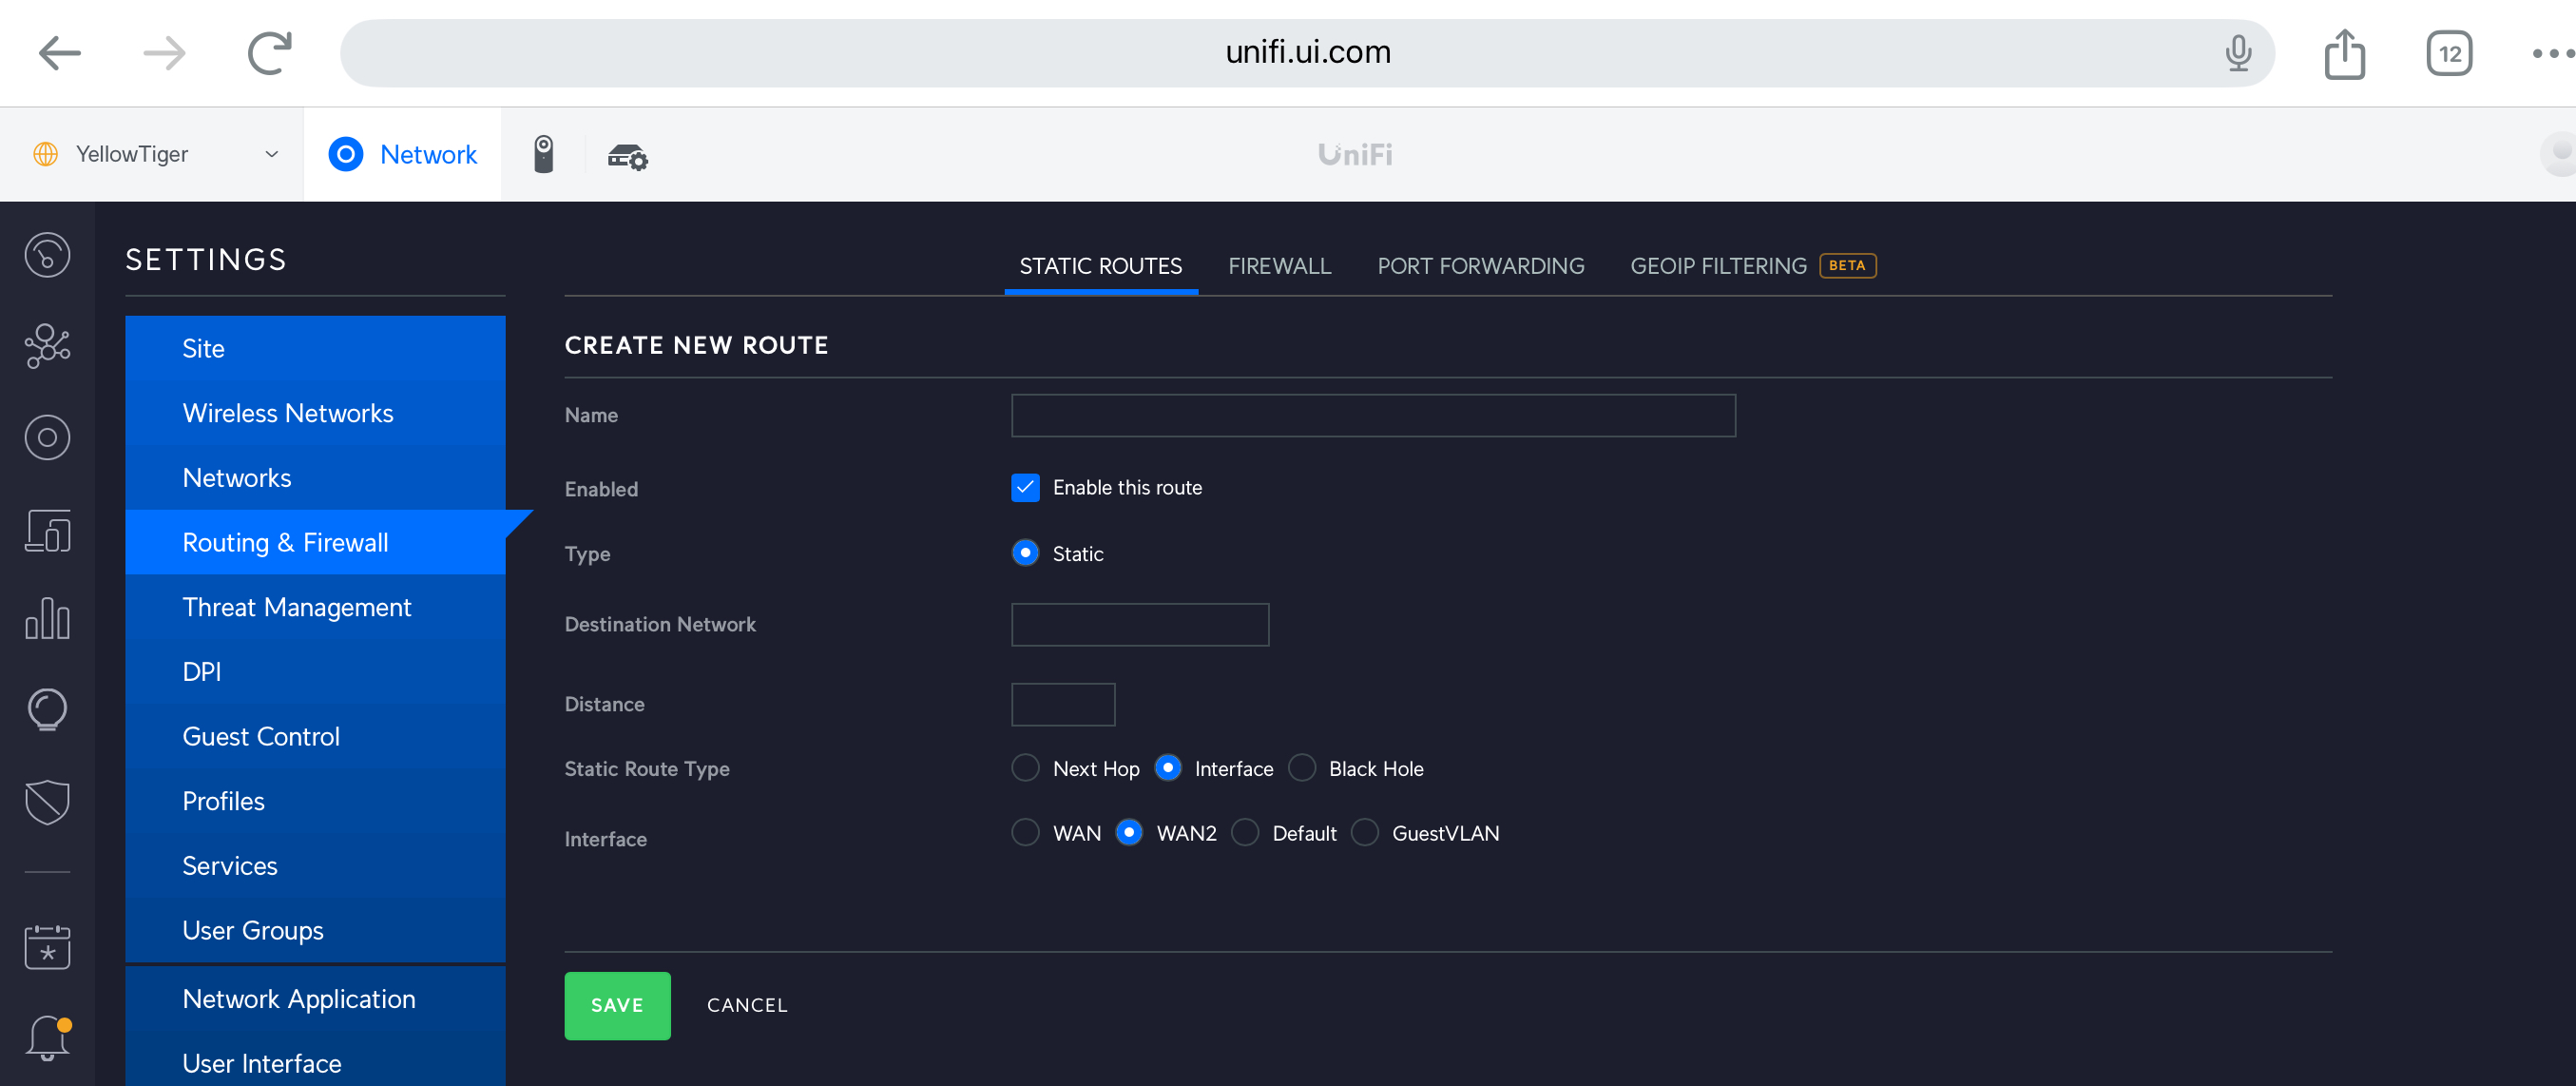Open the Alerts bell icon
2576x1086 pixels.
point(47,1037)
